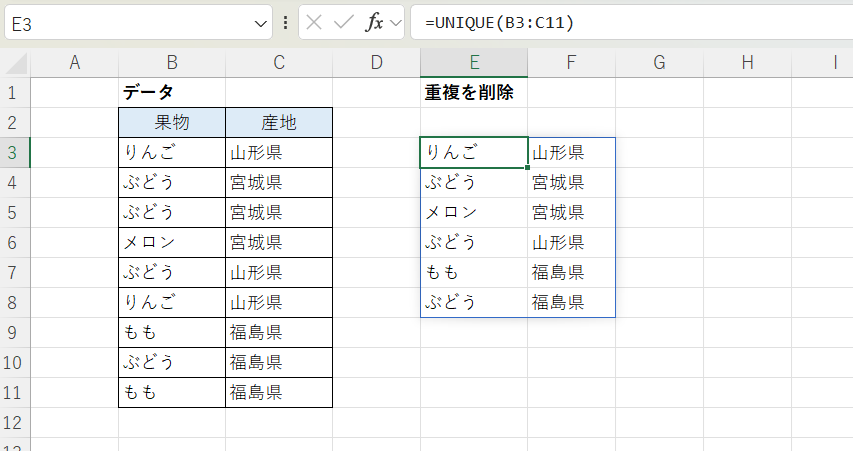Expand the Name Box dropdown arrow
The width and height of the screenshot is (853, 451).
click(261, 24)
